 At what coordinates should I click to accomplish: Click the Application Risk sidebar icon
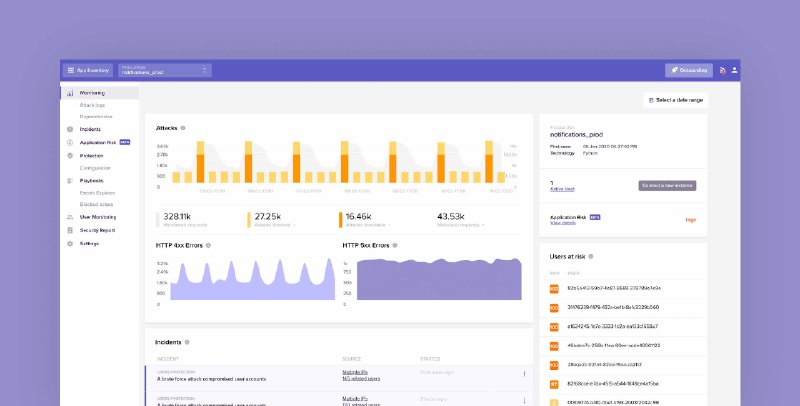pos(70,143)
